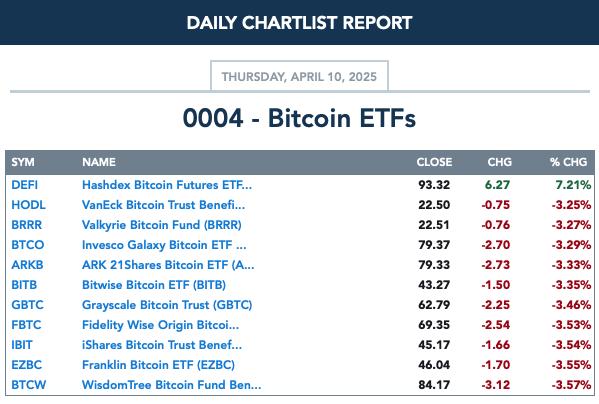Open the HODL symbol link

[x=28, y=205]
